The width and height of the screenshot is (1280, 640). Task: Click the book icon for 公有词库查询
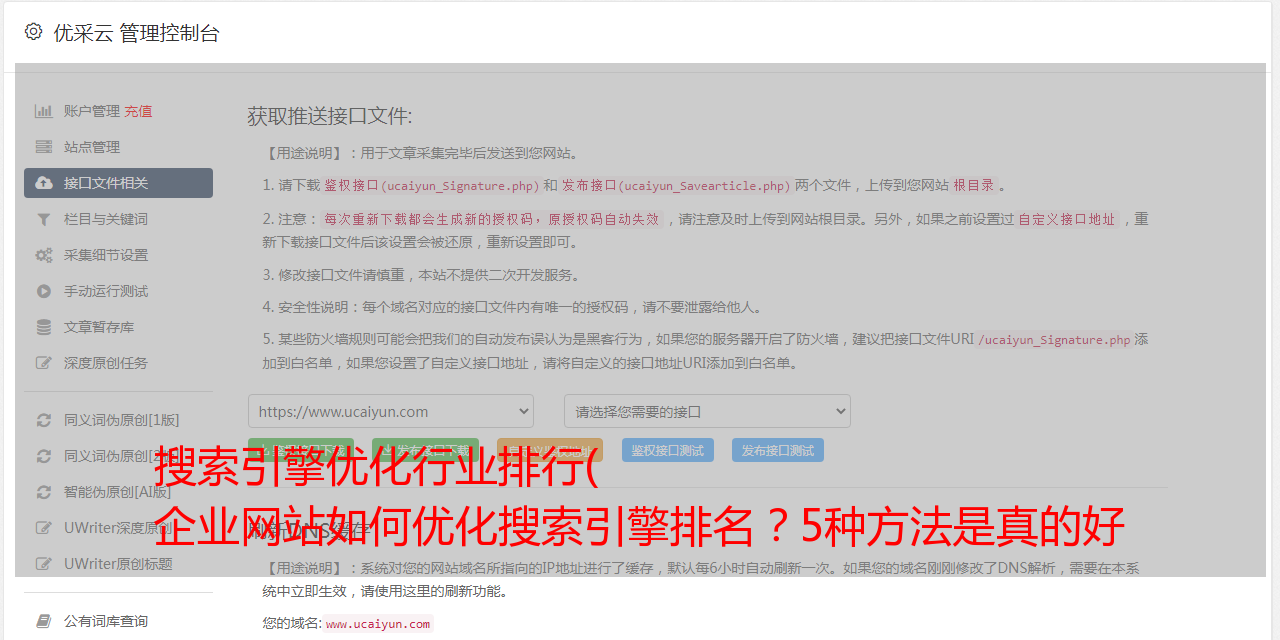(44, 621)
